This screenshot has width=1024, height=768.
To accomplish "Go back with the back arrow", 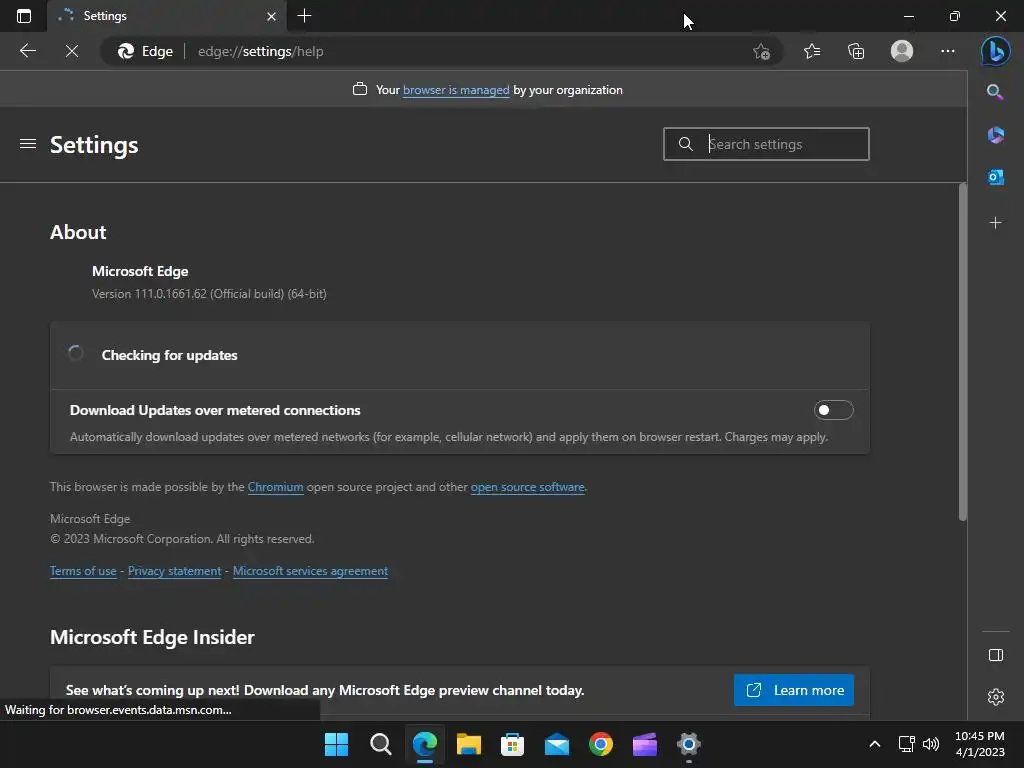I will click(27, 51).
